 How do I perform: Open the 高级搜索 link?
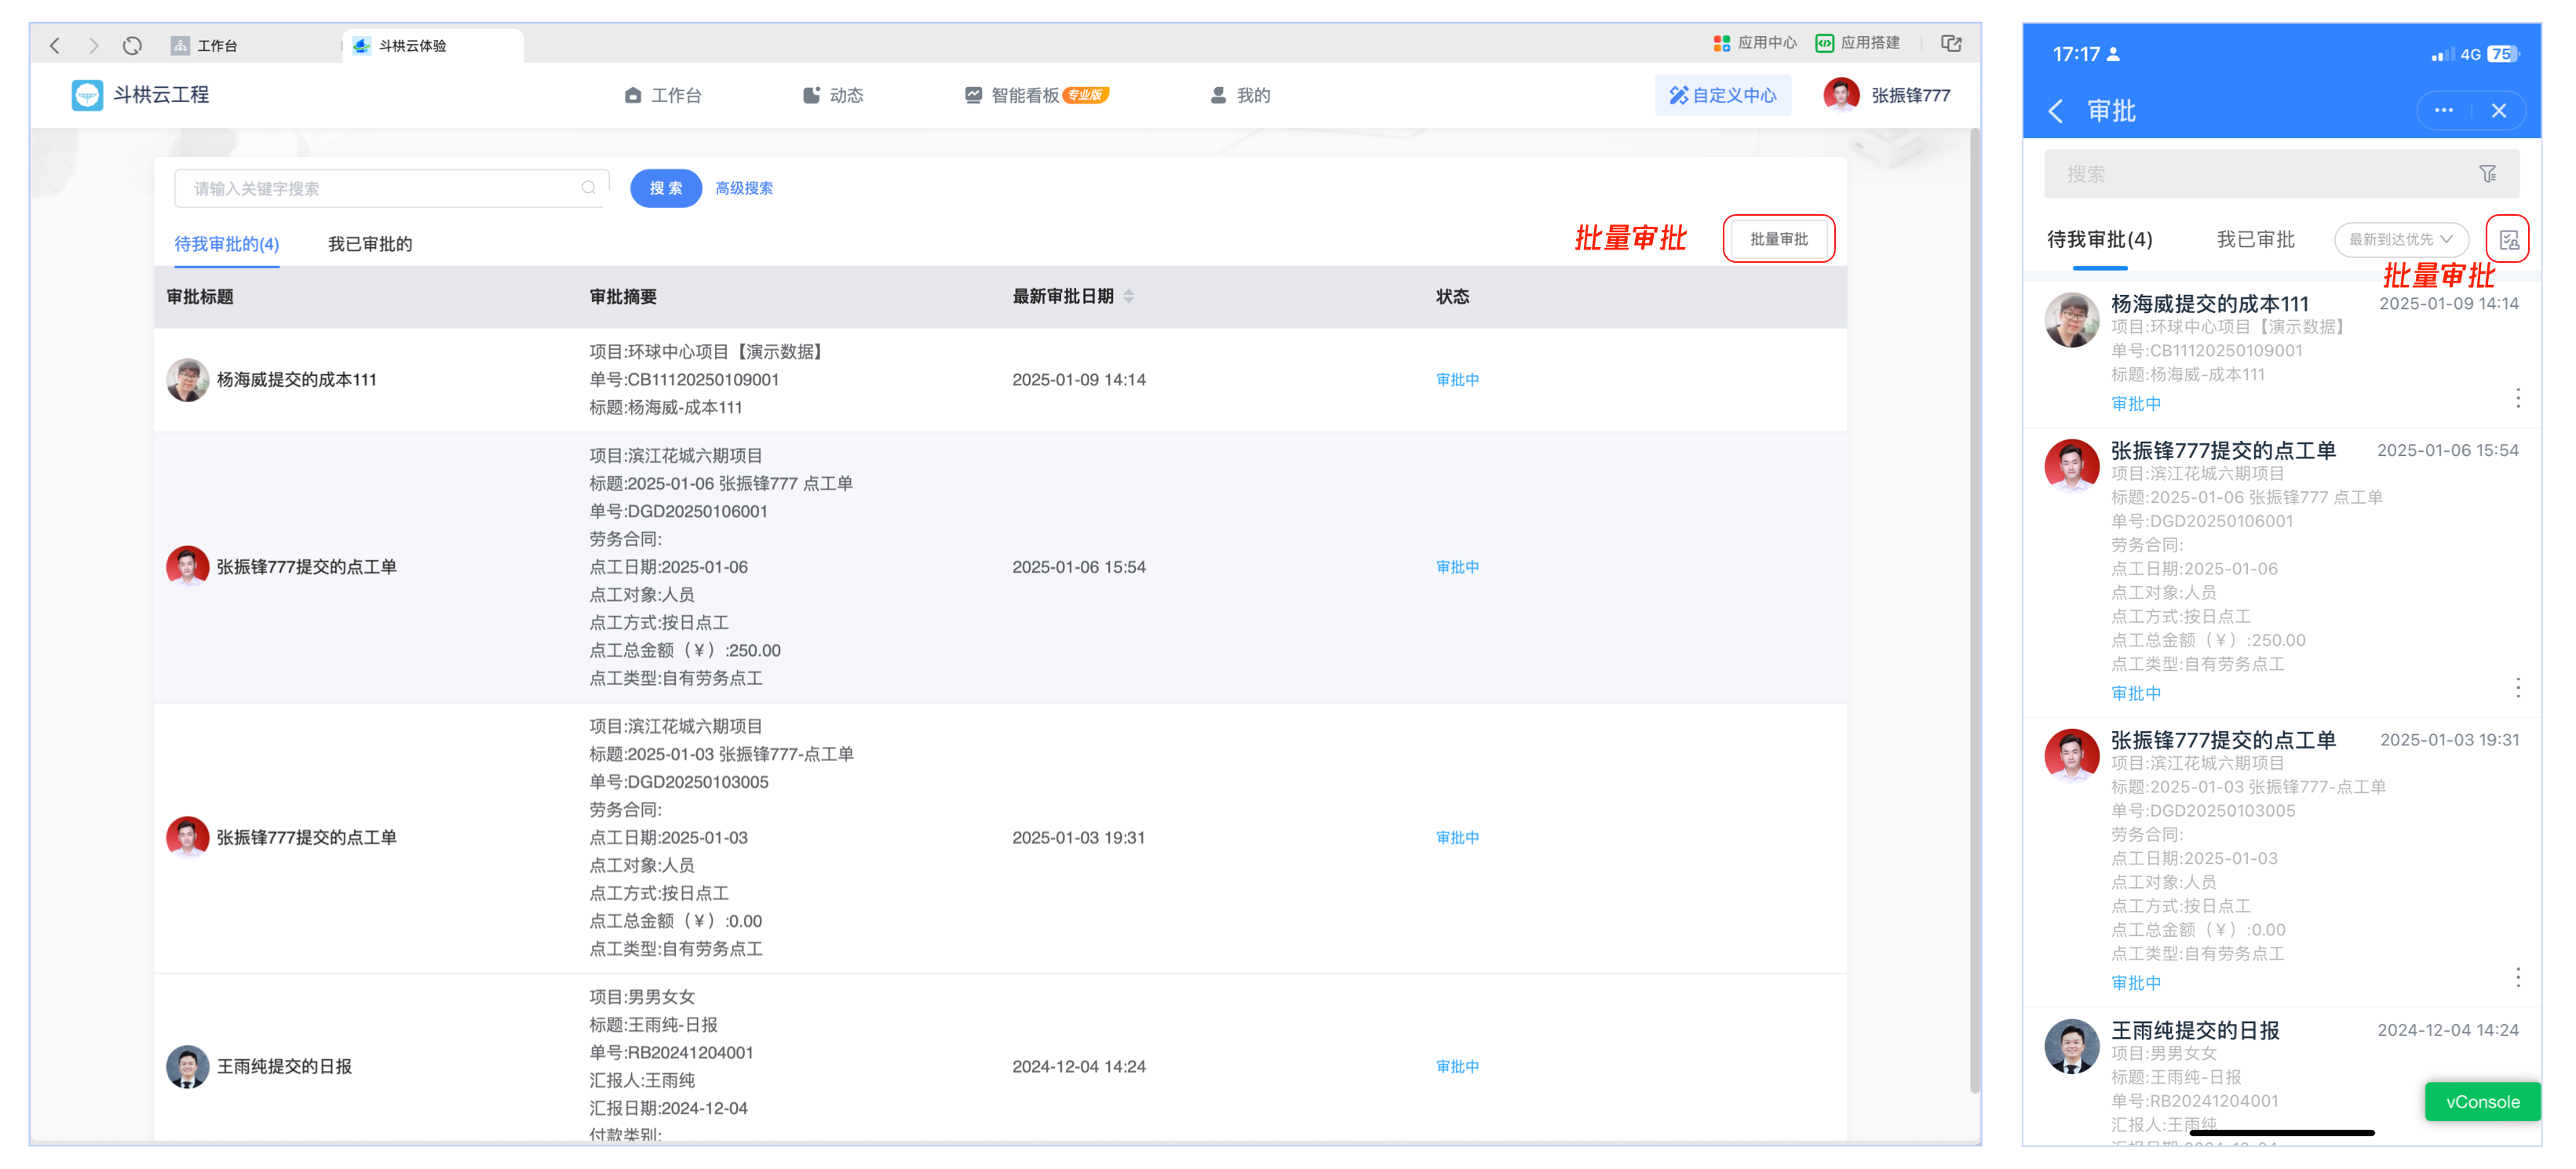(x=744, y=188)
